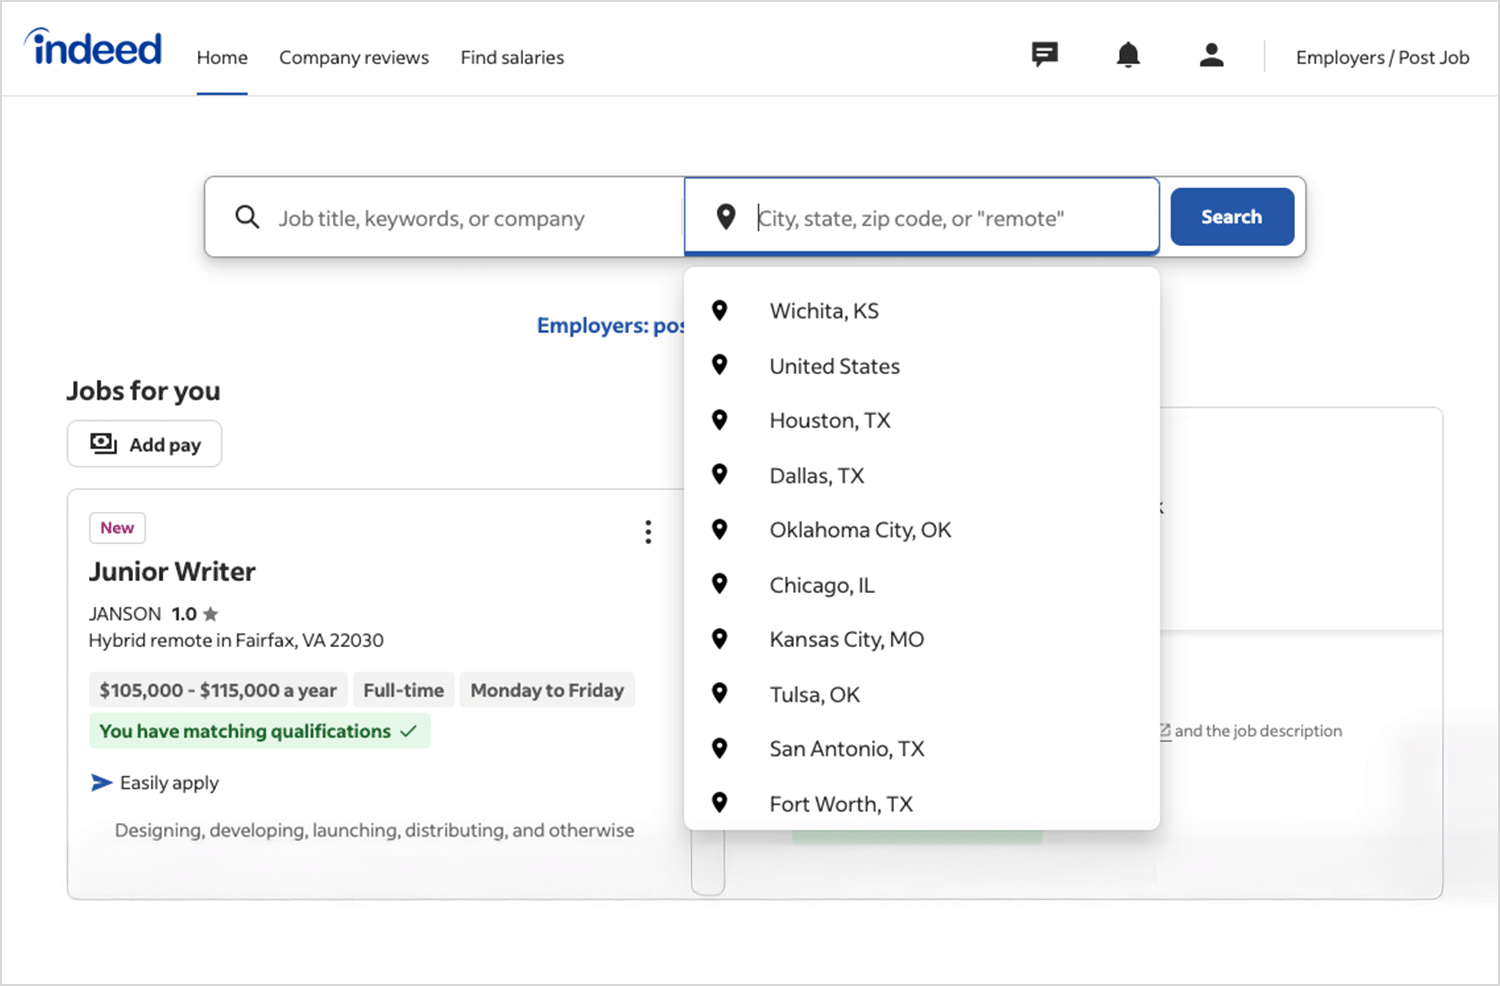This screenshot has width=1500, height=986.
Task: Click the New badge on job card
Action: 117,528
